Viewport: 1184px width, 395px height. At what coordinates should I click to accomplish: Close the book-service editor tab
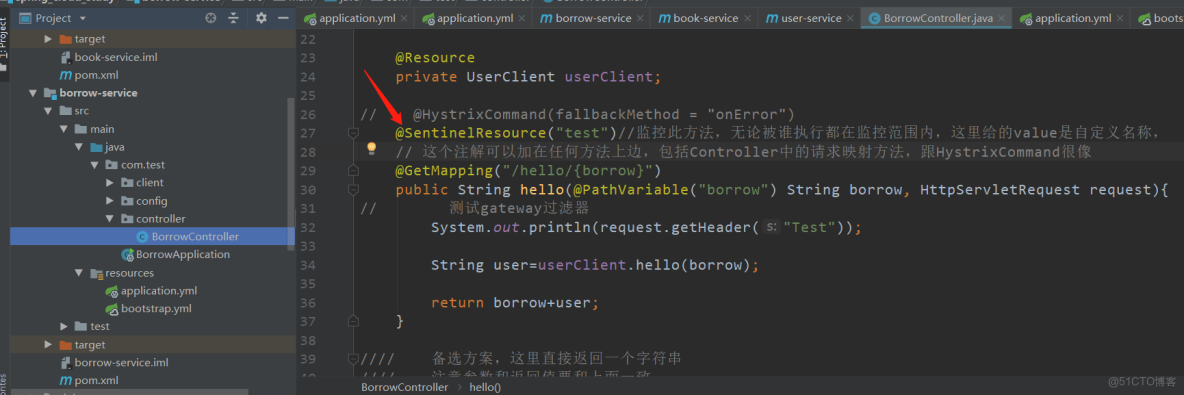(x=749, y=18)
